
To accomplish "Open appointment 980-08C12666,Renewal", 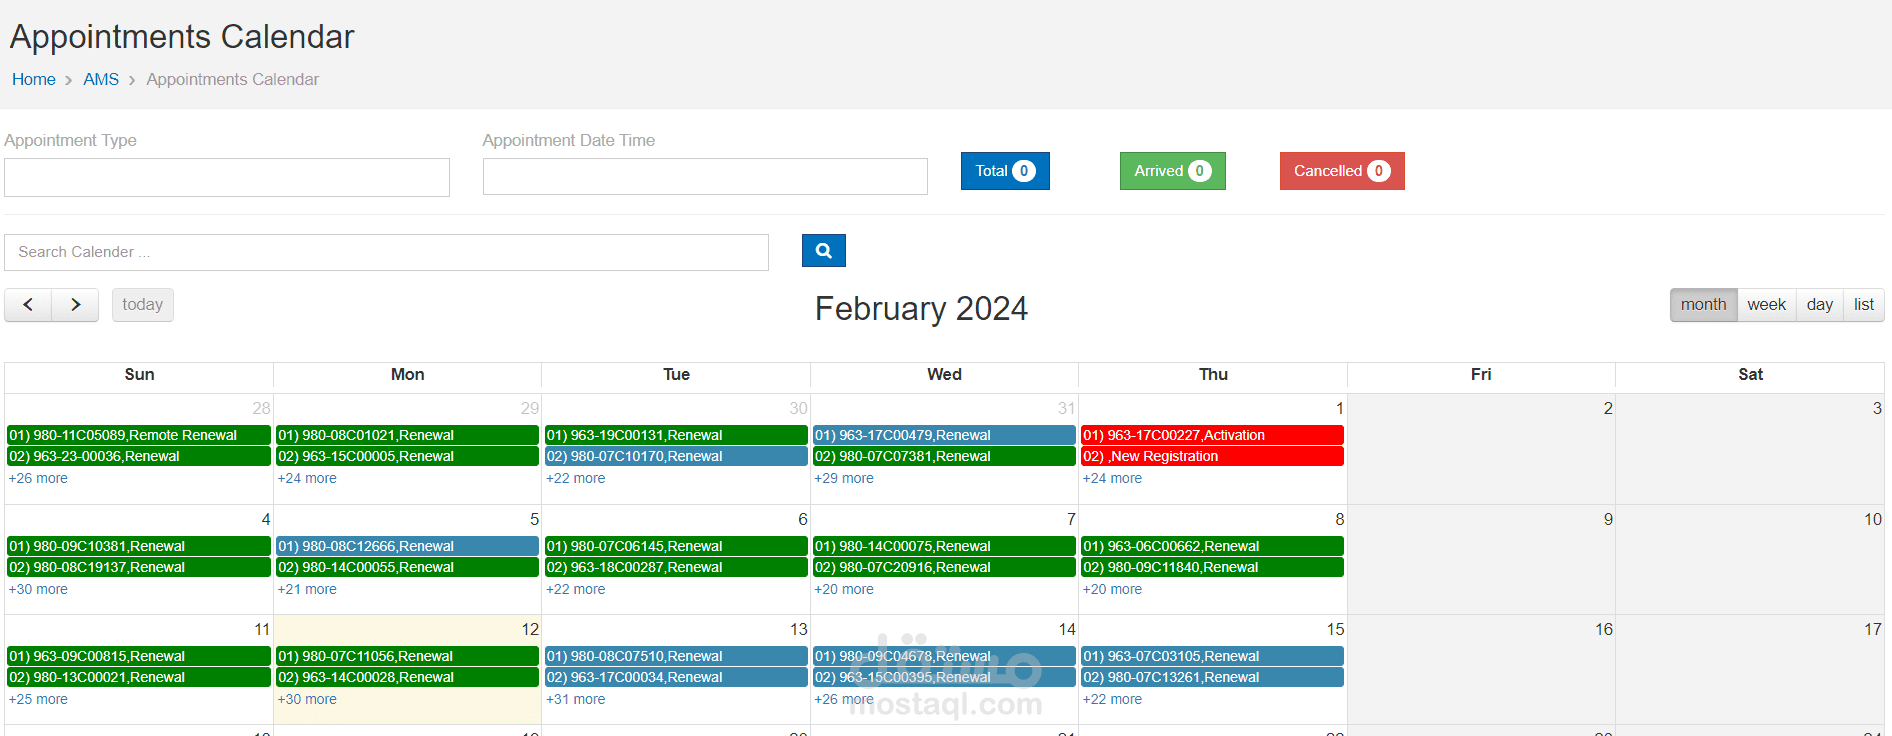I will tap(408, 546).
